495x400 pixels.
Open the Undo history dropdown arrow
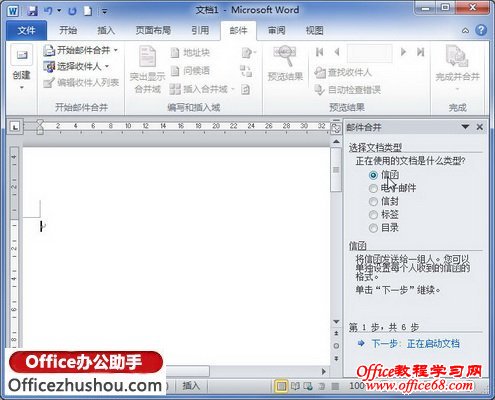59,11
